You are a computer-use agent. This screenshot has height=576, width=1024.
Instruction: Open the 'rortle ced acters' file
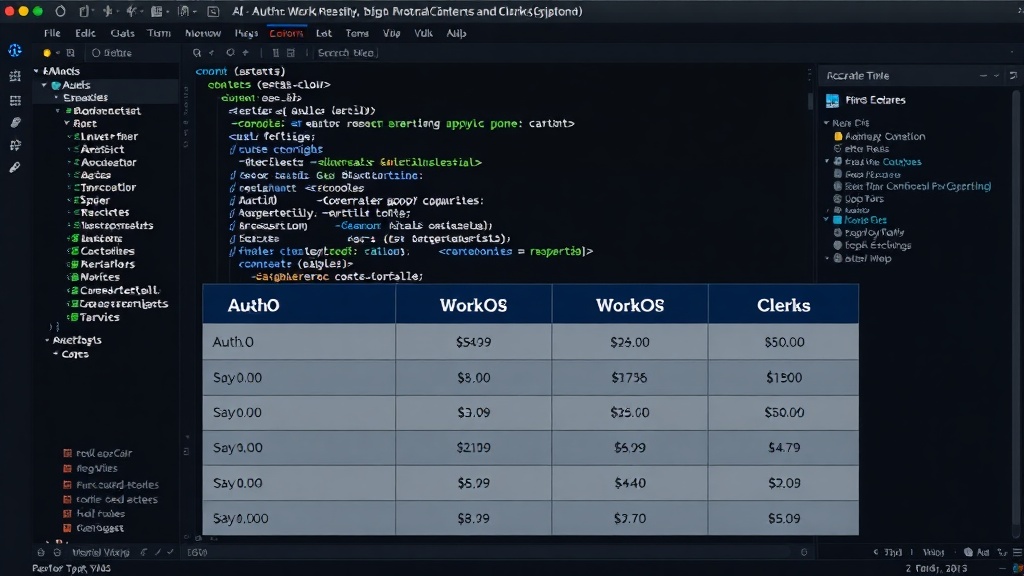(117, 500)
